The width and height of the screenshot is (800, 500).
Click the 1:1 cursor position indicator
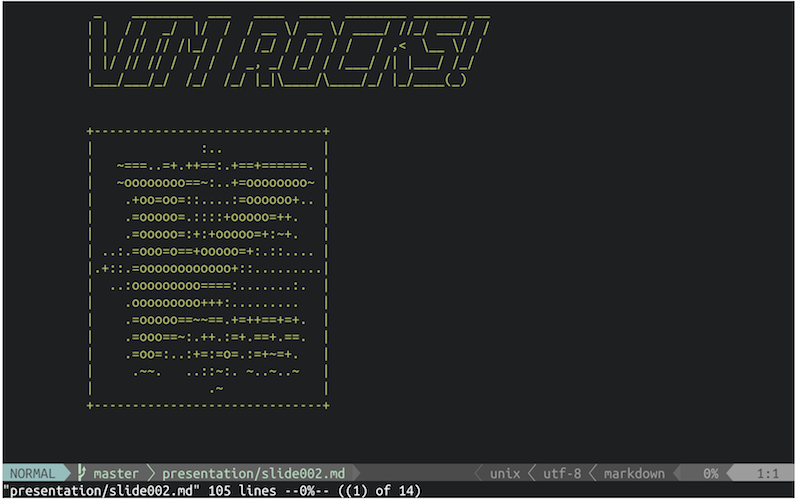point(767,473)
